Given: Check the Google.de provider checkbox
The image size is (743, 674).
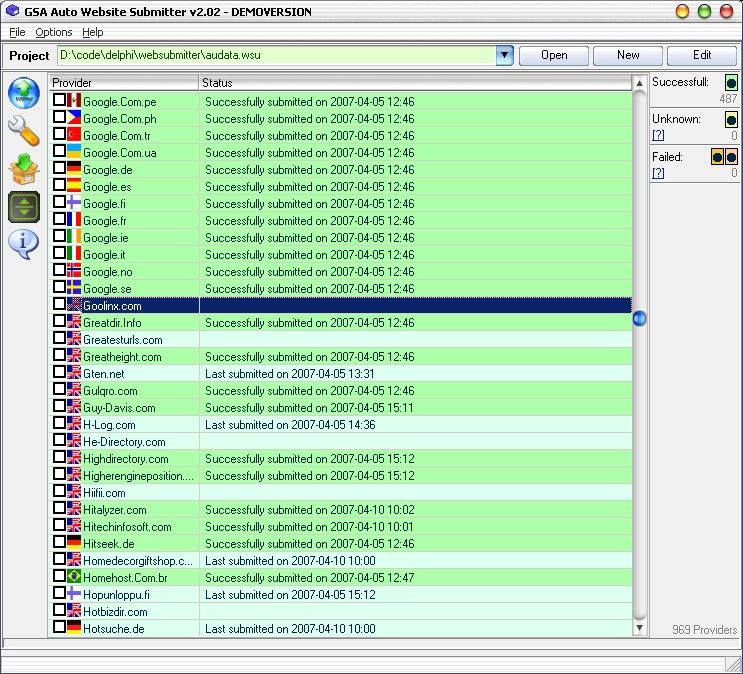Looking at the screenshot, I should 59,170.
